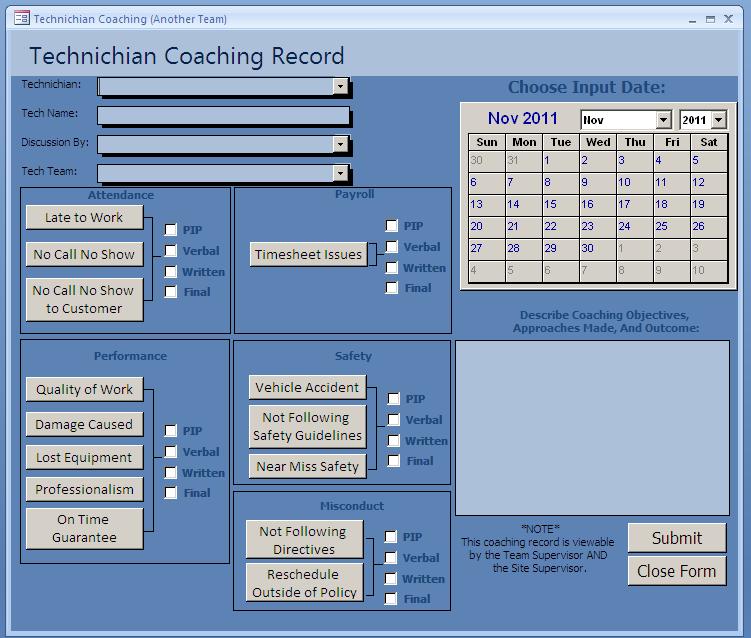Click the Professionalism button
Viewport: 751px width, 638px height.
point(84,489)
